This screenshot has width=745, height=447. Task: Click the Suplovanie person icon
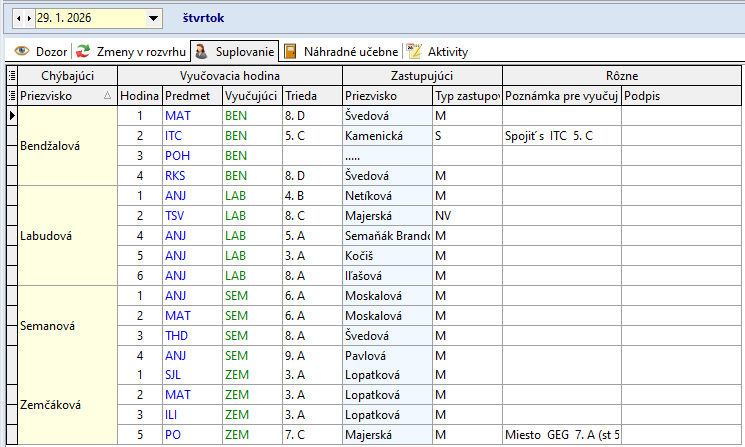pyautogui.click(x=201, y=51)
